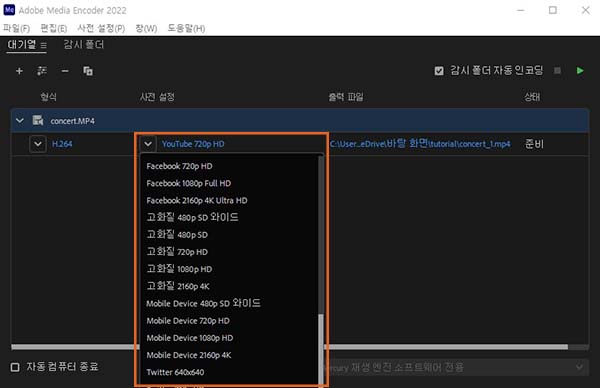Open the 파일(F) menu
Image resolution: width=600 pixels, height=388 pixels.
[x=16, y=28]
